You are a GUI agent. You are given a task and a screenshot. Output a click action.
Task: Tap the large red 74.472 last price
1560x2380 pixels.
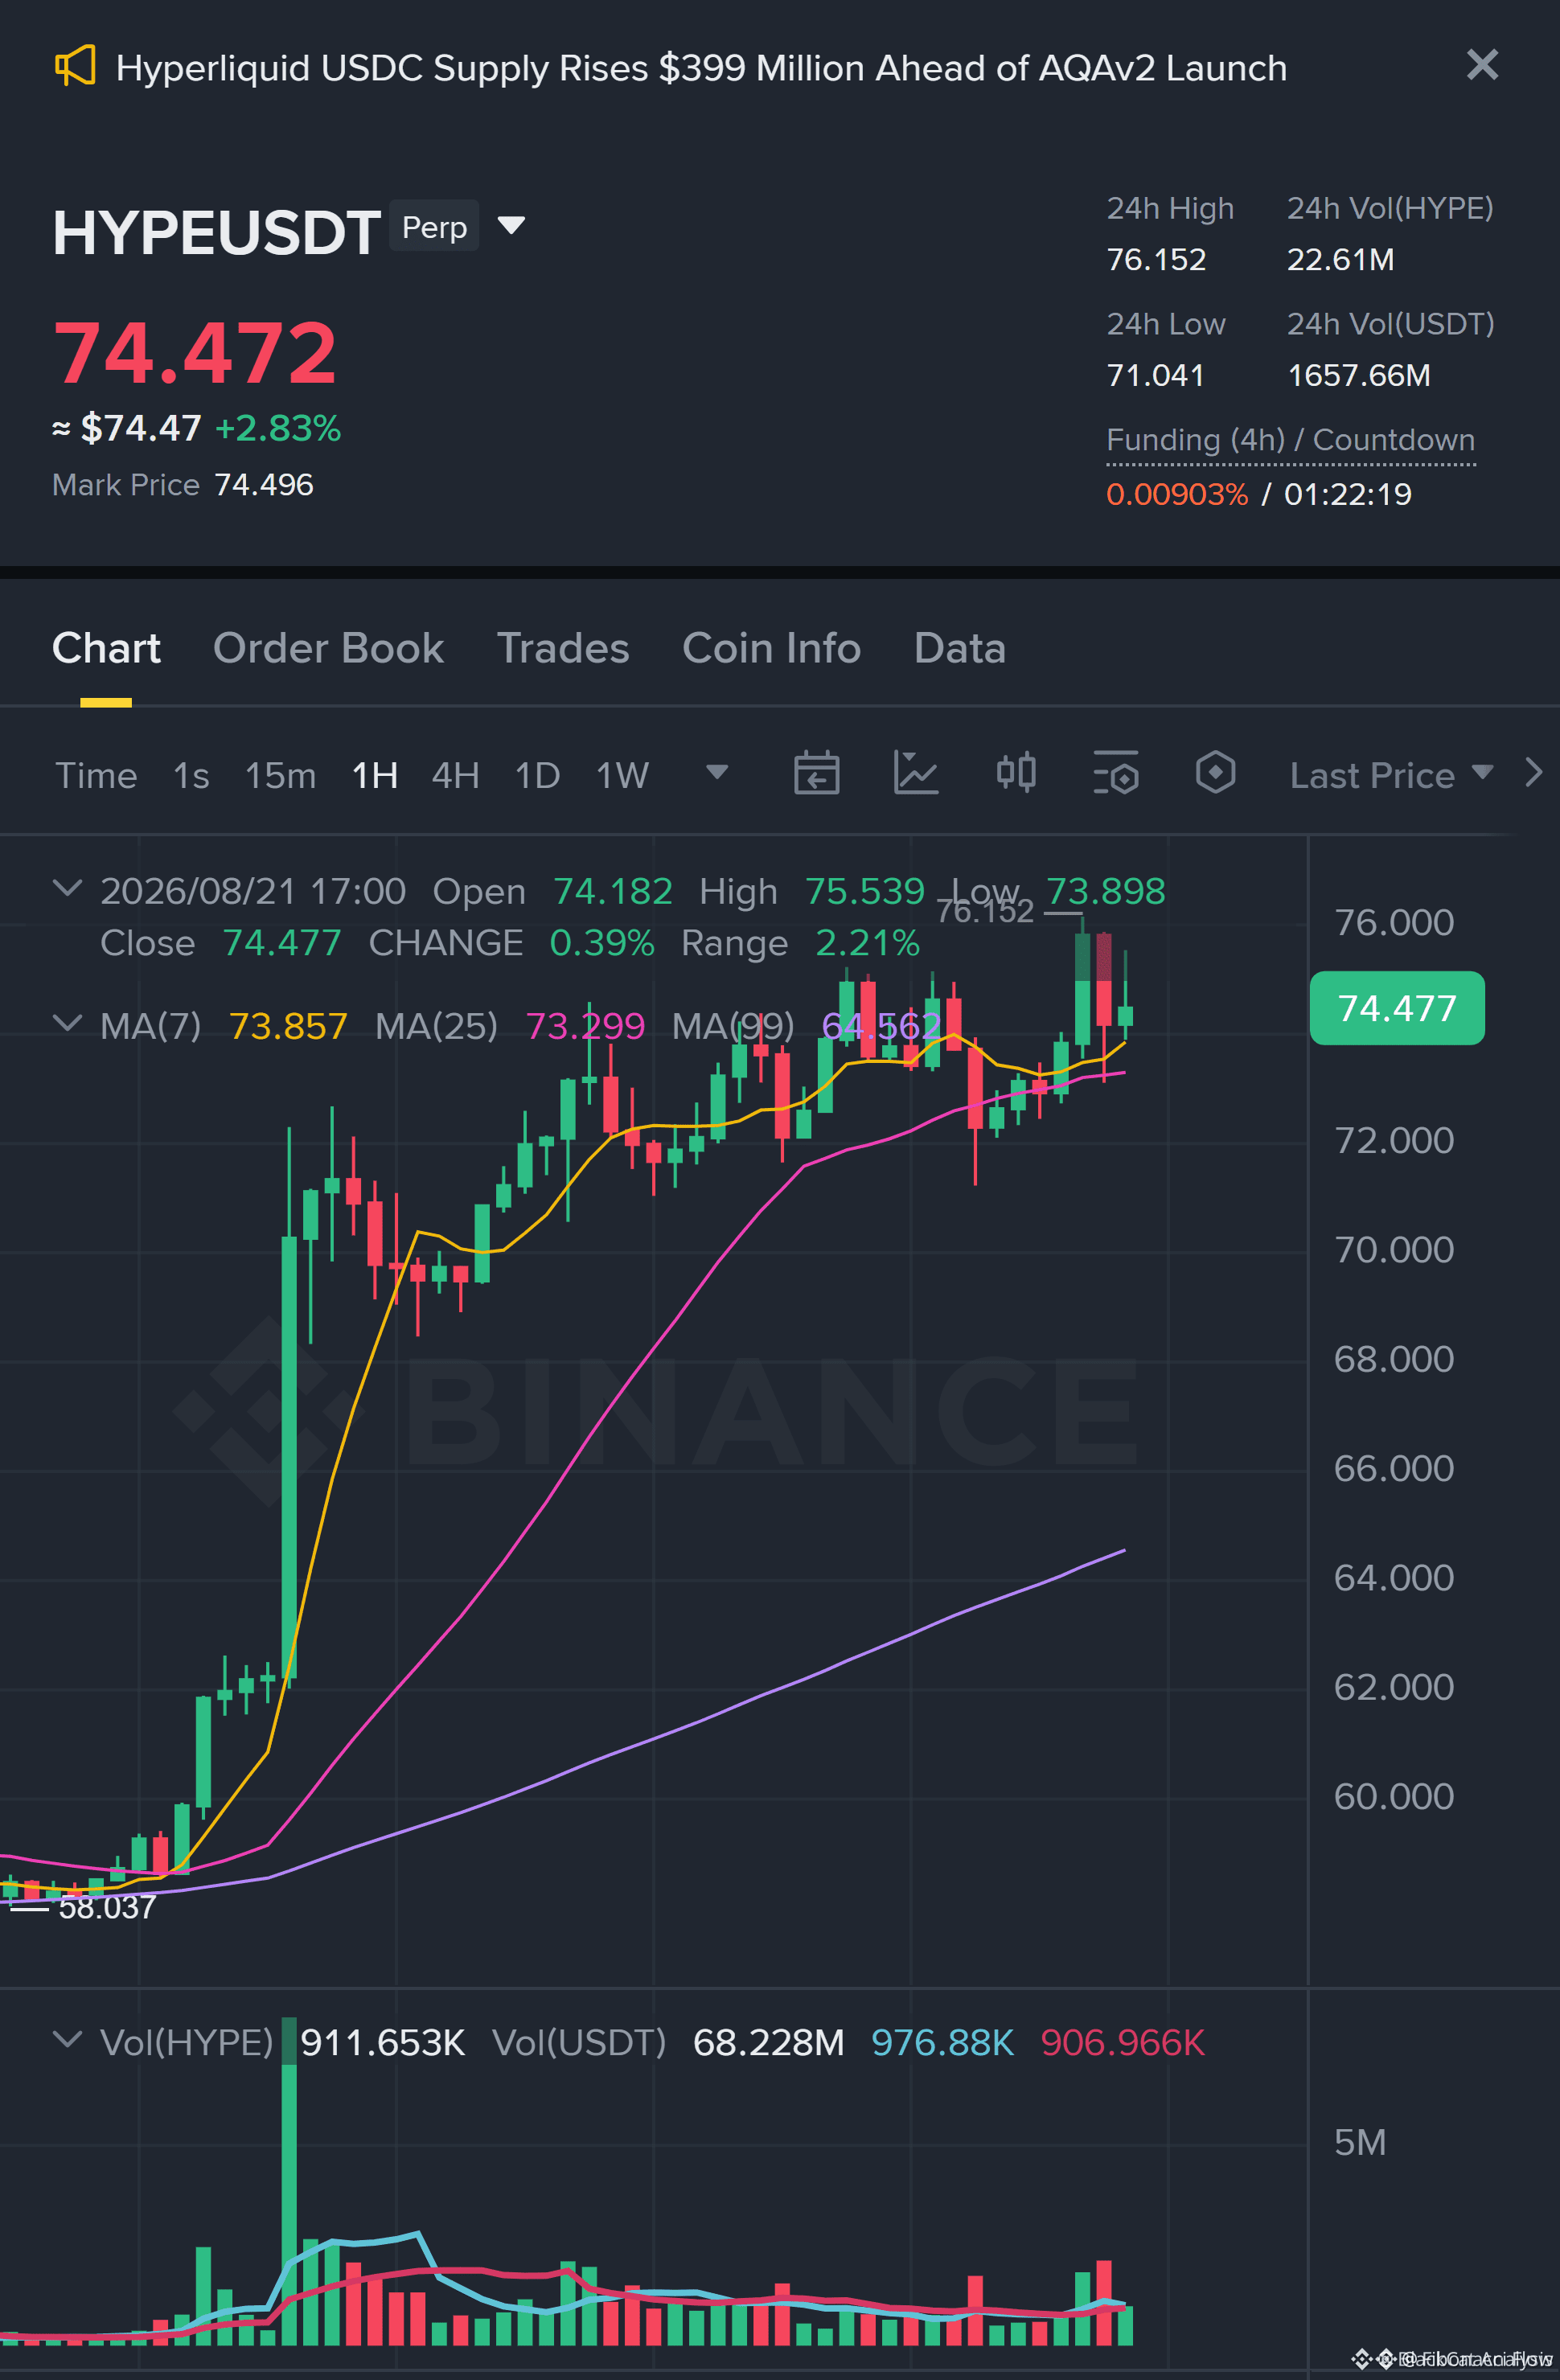[195, 352]
